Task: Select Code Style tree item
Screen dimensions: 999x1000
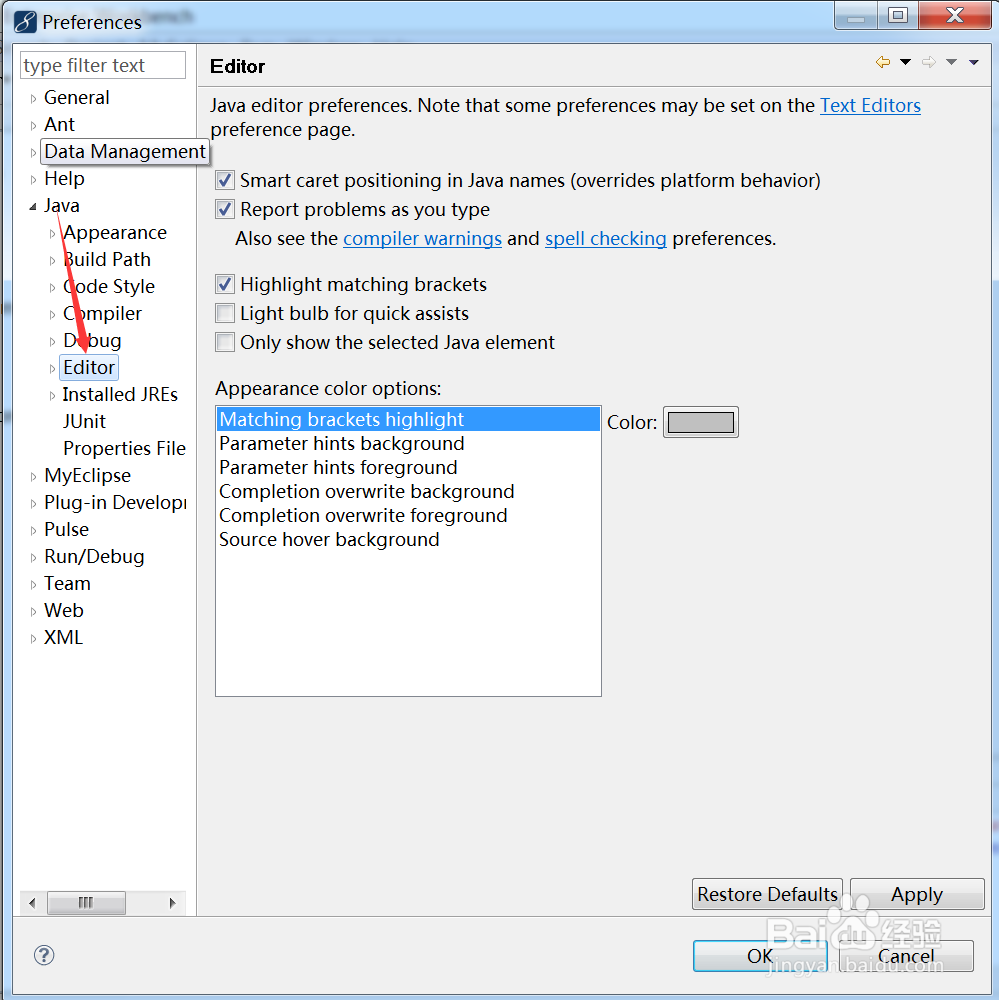Action: coord(109,286)
